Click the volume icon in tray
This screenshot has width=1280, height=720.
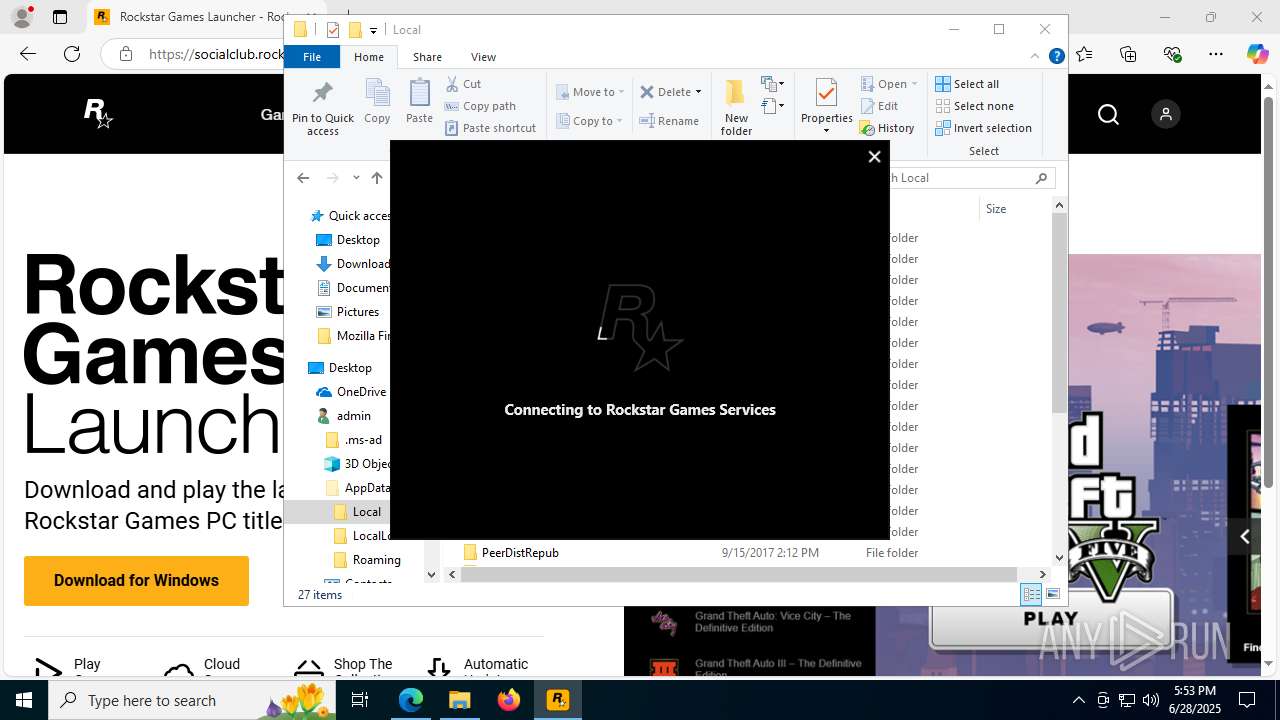point(1151,700)
